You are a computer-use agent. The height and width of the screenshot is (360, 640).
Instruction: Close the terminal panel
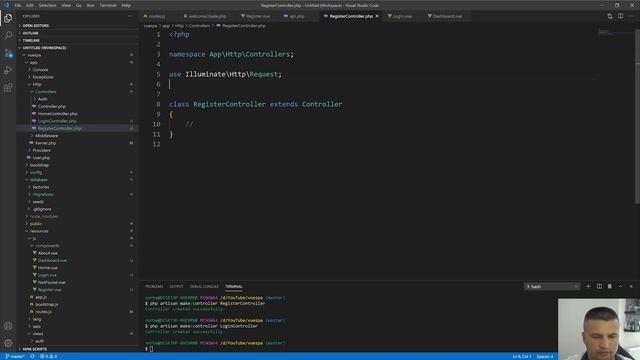tap(631, 287)
